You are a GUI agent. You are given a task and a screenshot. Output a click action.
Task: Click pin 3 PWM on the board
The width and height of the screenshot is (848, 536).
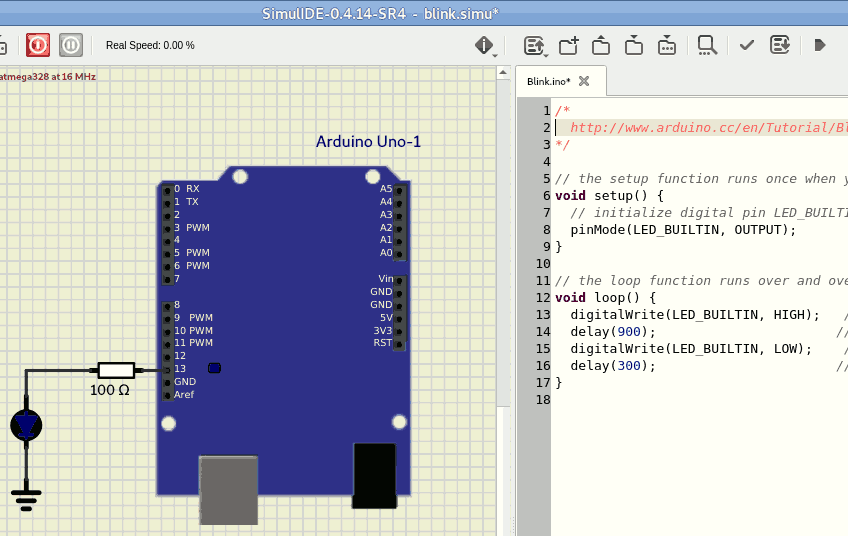click(x=168, y=228)
